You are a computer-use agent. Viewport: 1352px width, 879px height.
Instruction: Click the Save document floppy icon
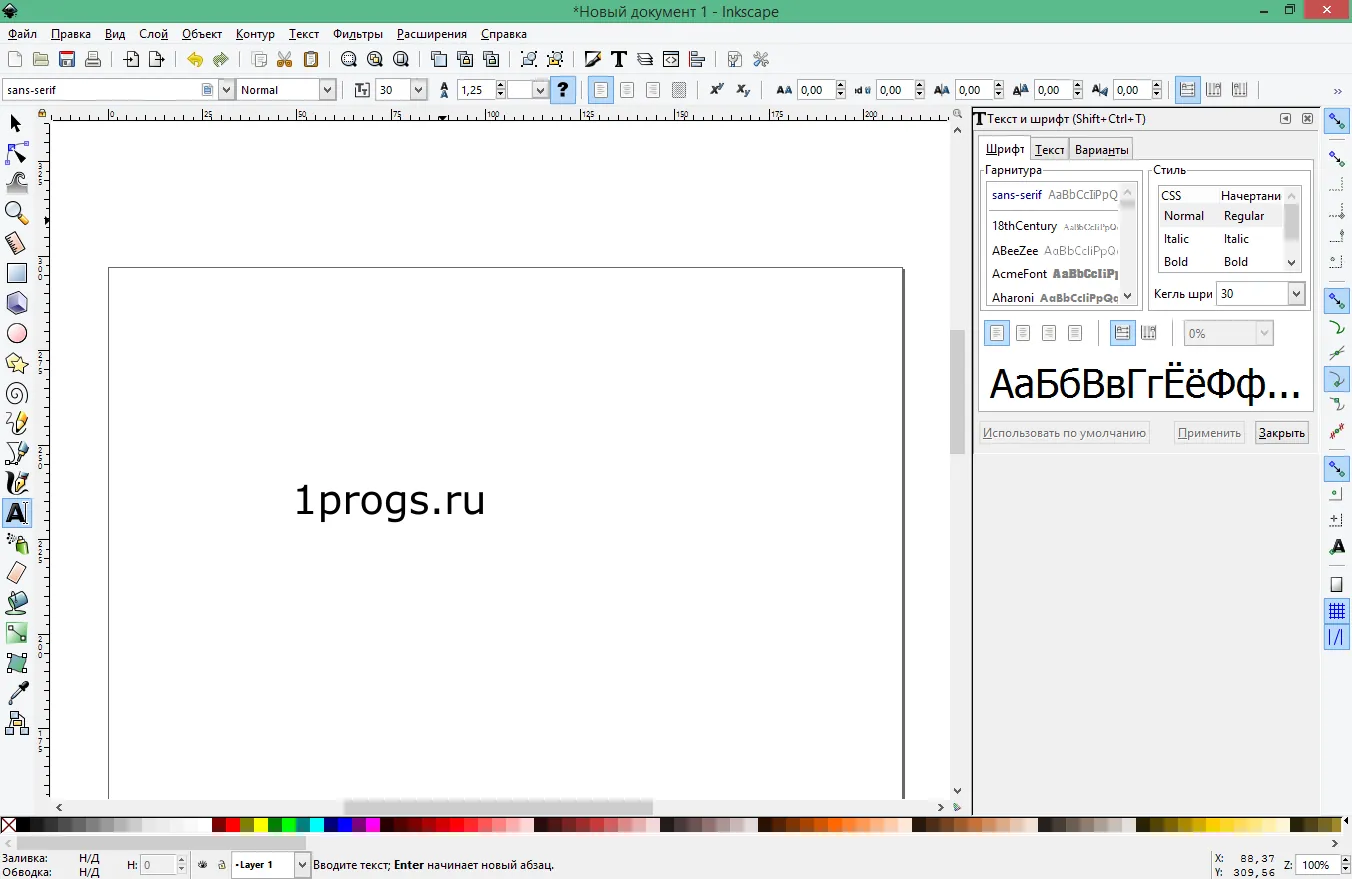(67, 59)
